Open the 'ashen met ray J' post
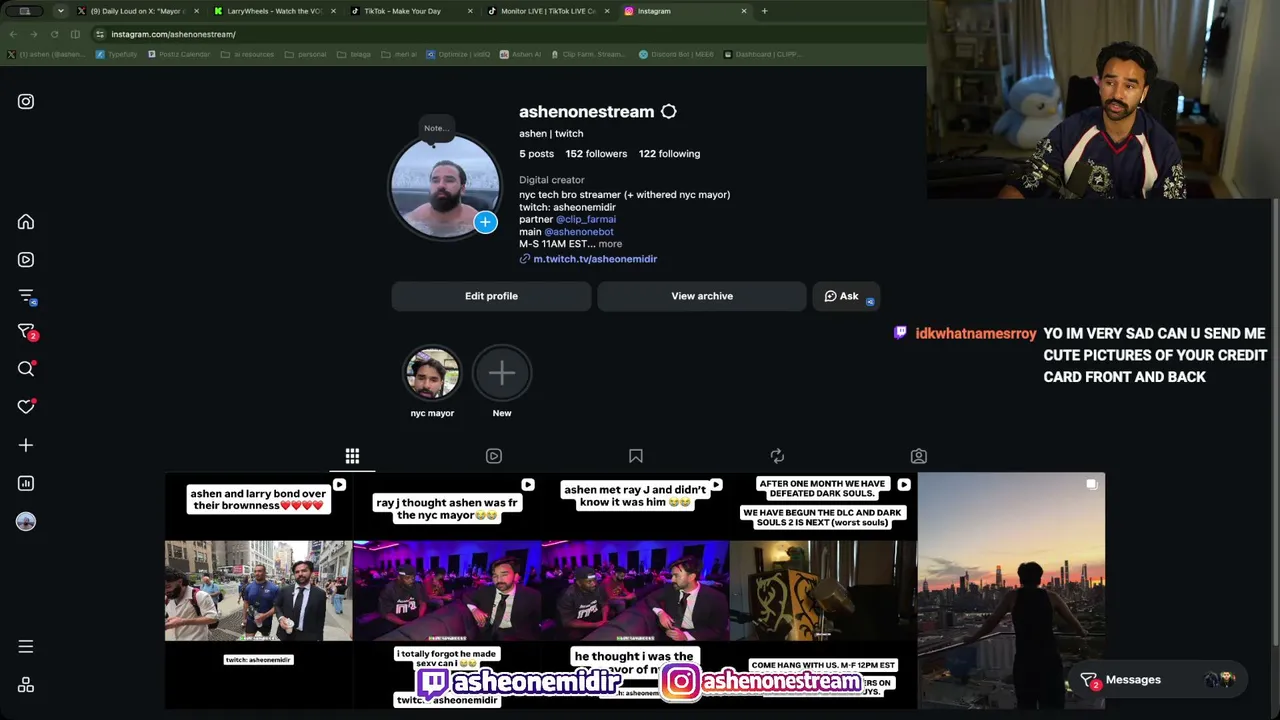The height and width of the screenshot is (720, 1280). (635, 591)
